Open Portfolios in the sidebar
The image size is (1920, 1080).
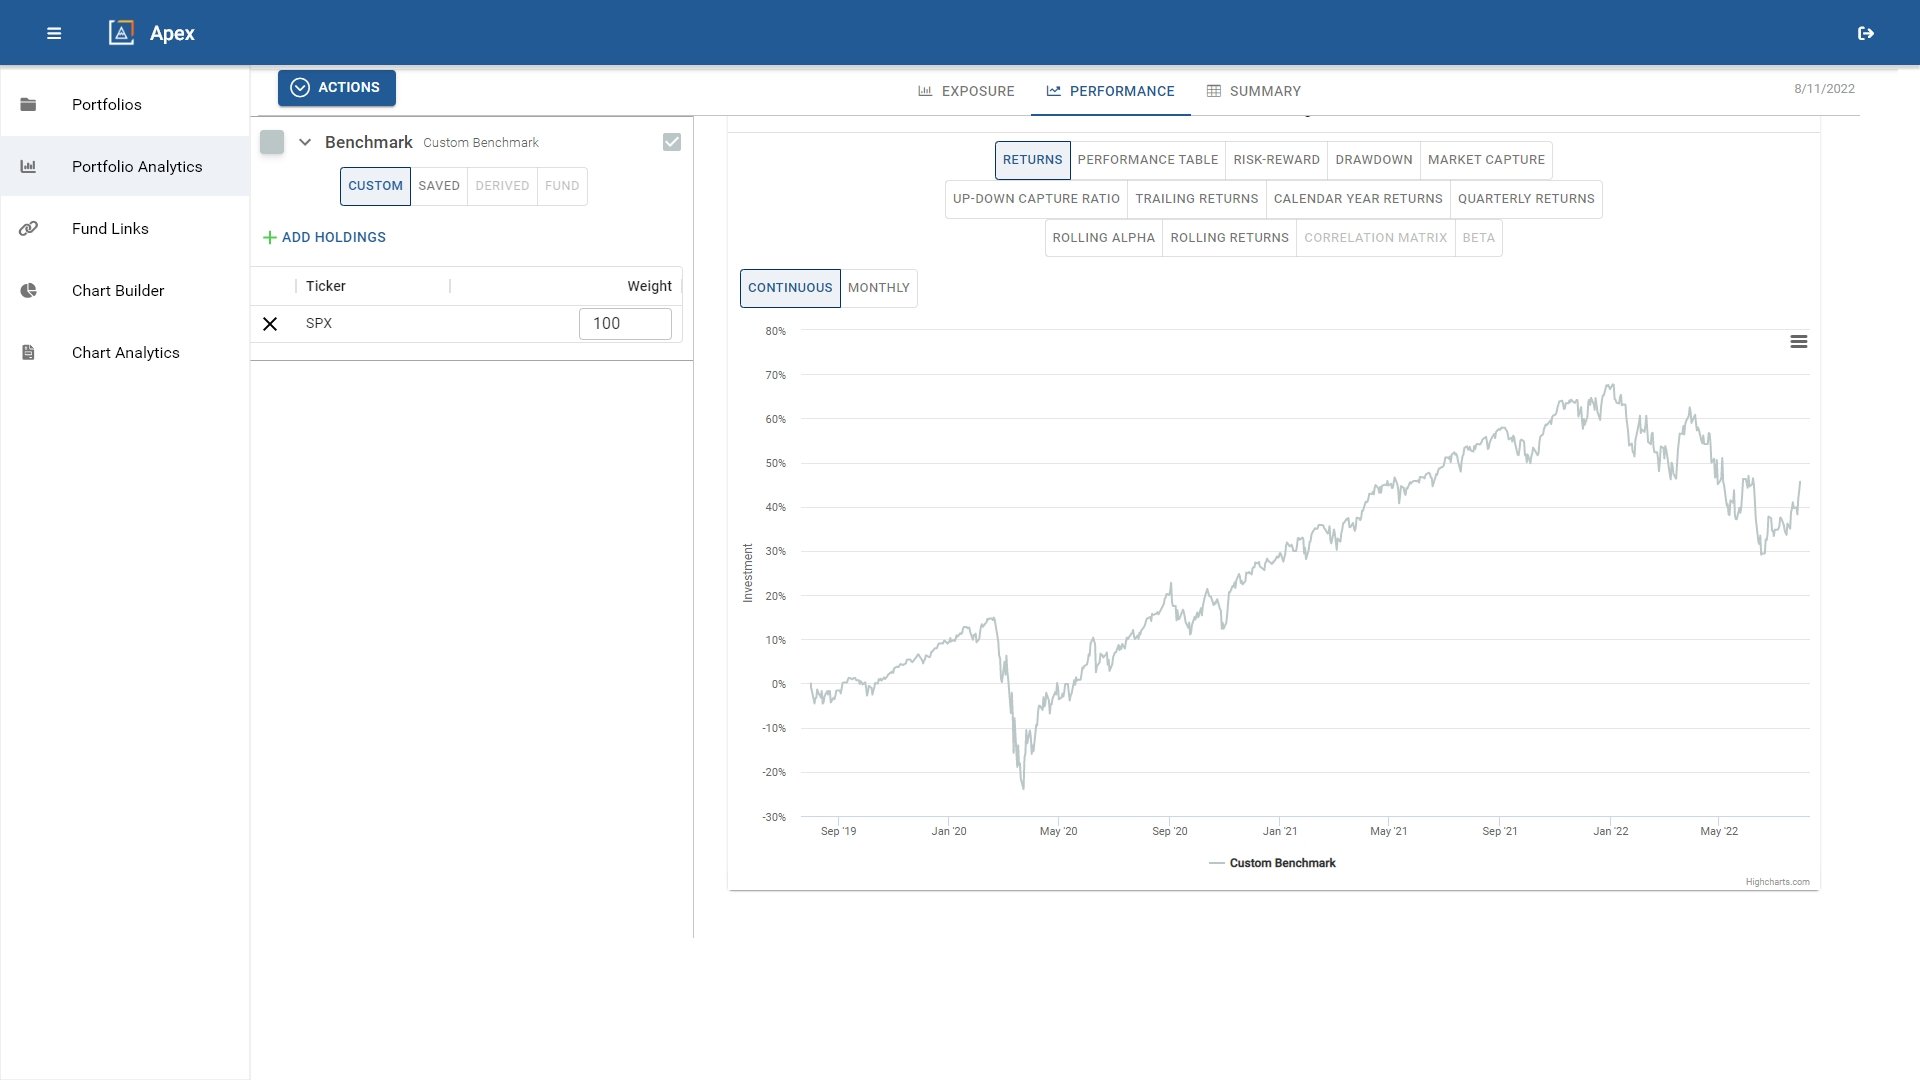pos(125,104)
